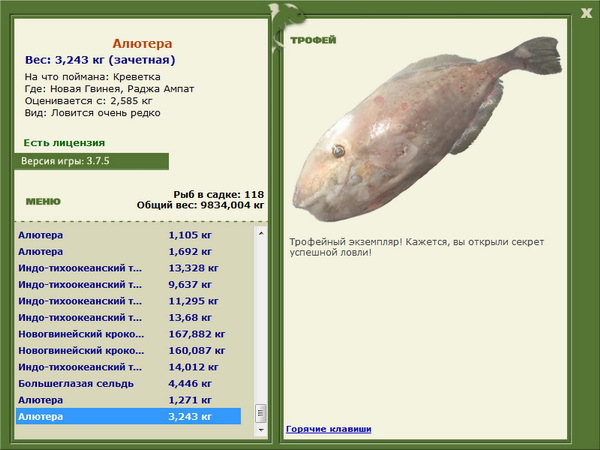The height and width of the screenshot is (450, 600).
Task: Click the Алютера title heading
Action: click(142, 44)
